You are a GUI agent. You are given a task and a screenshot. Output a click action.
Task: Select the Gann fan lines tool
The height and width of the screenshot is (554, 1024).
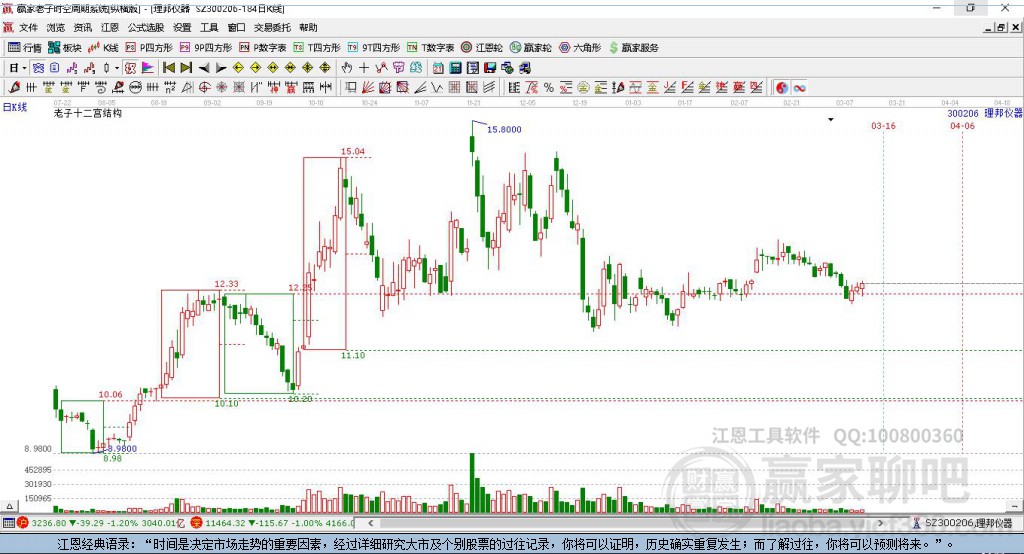(x=368, y=88)
